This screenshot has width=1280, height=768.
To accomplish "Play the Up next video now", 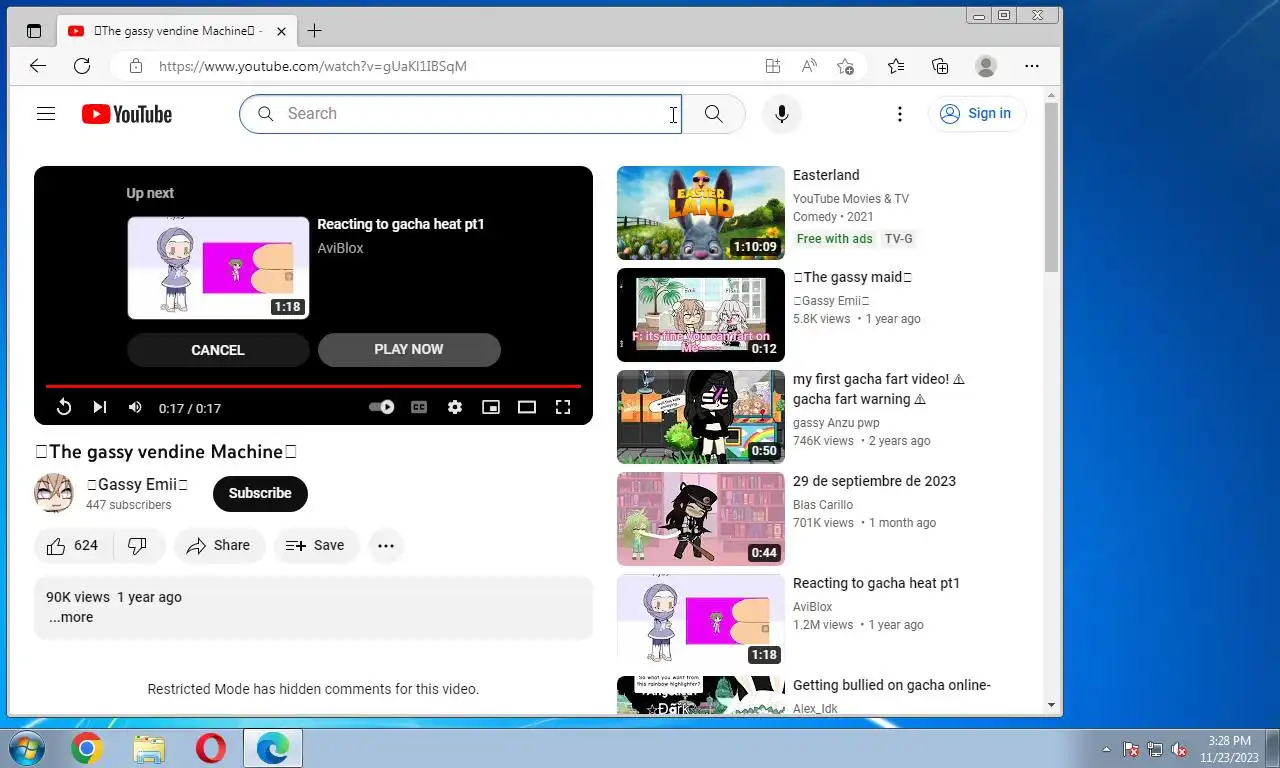I will point(409,349).
